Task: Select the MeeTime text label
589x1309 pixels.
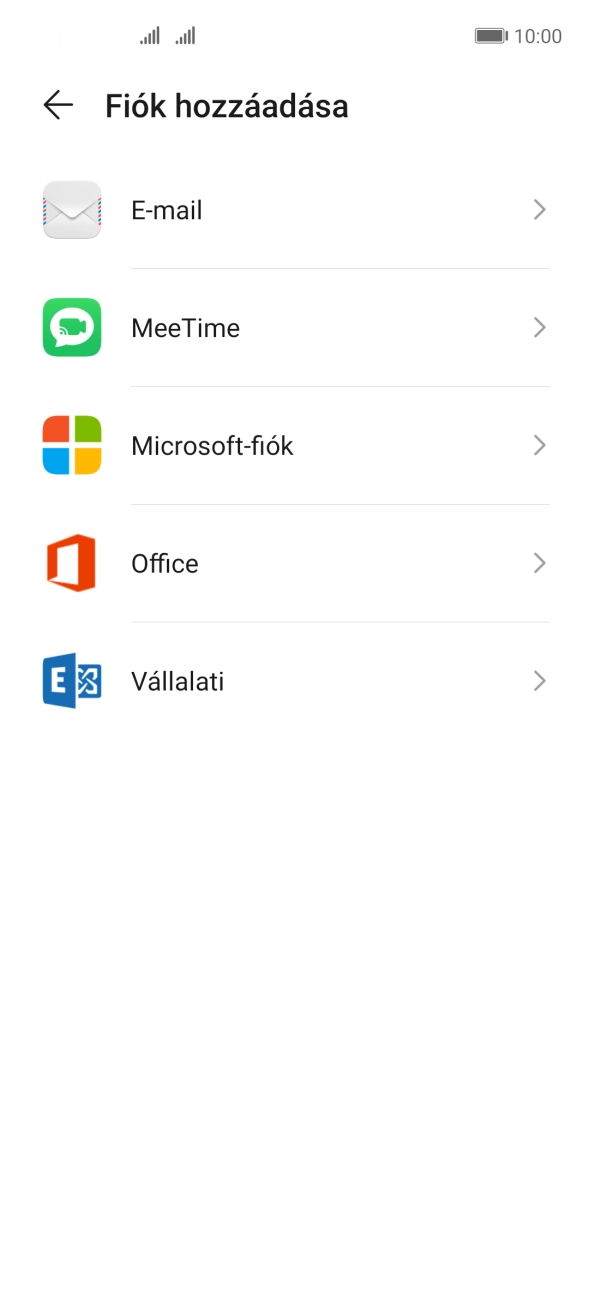Action: point(186,327)
